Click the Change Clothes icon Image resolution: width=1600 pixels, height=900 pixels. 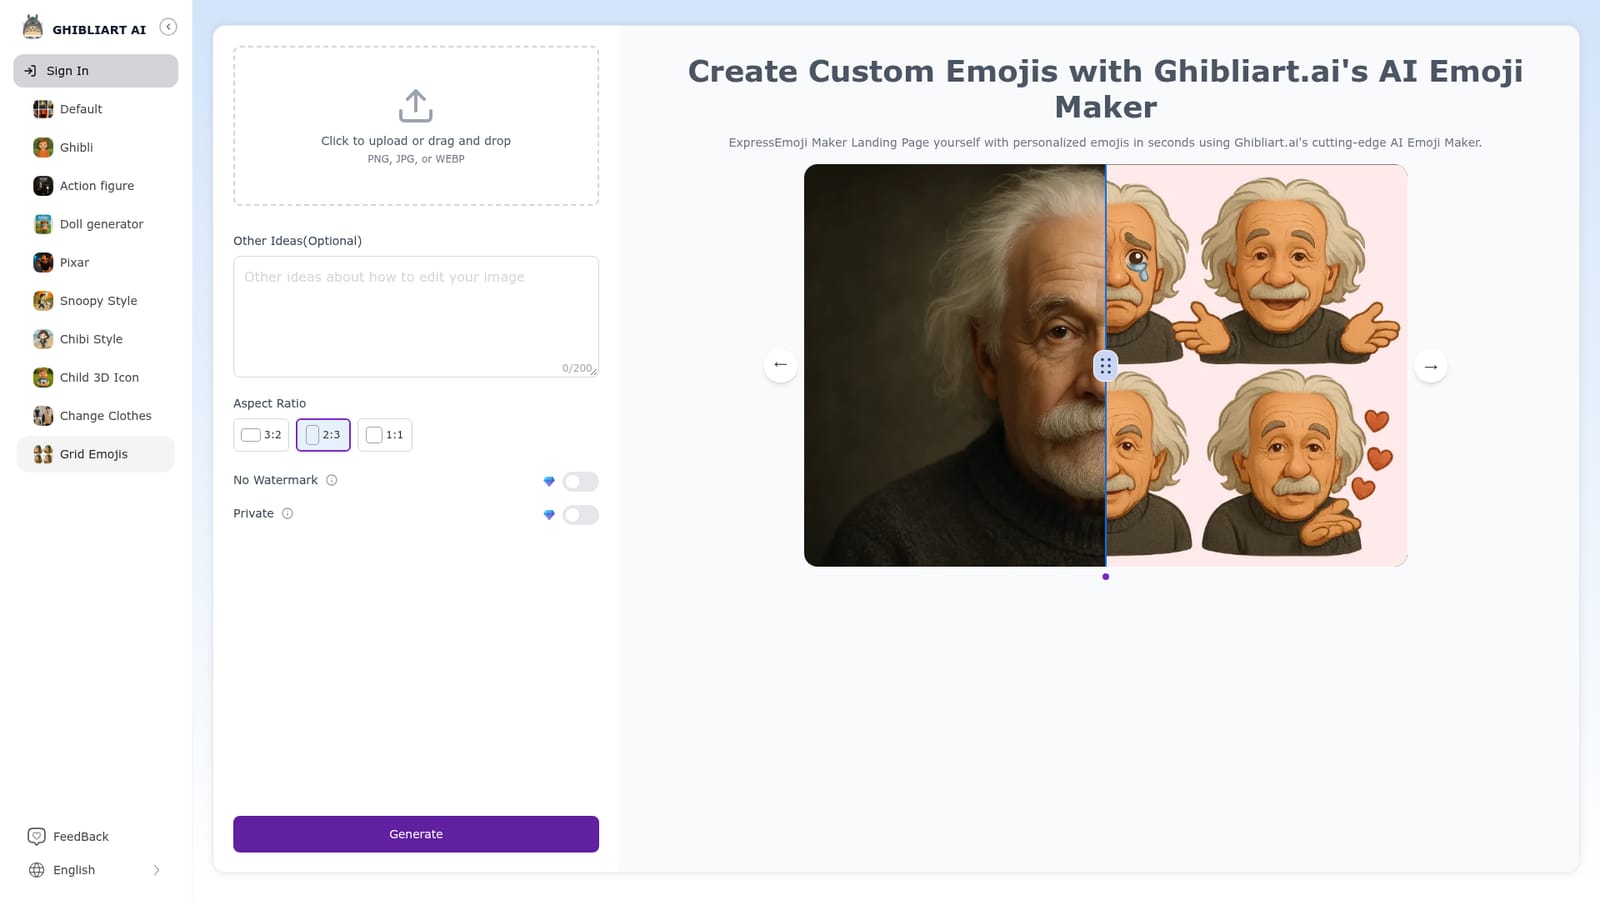(43, 416)
